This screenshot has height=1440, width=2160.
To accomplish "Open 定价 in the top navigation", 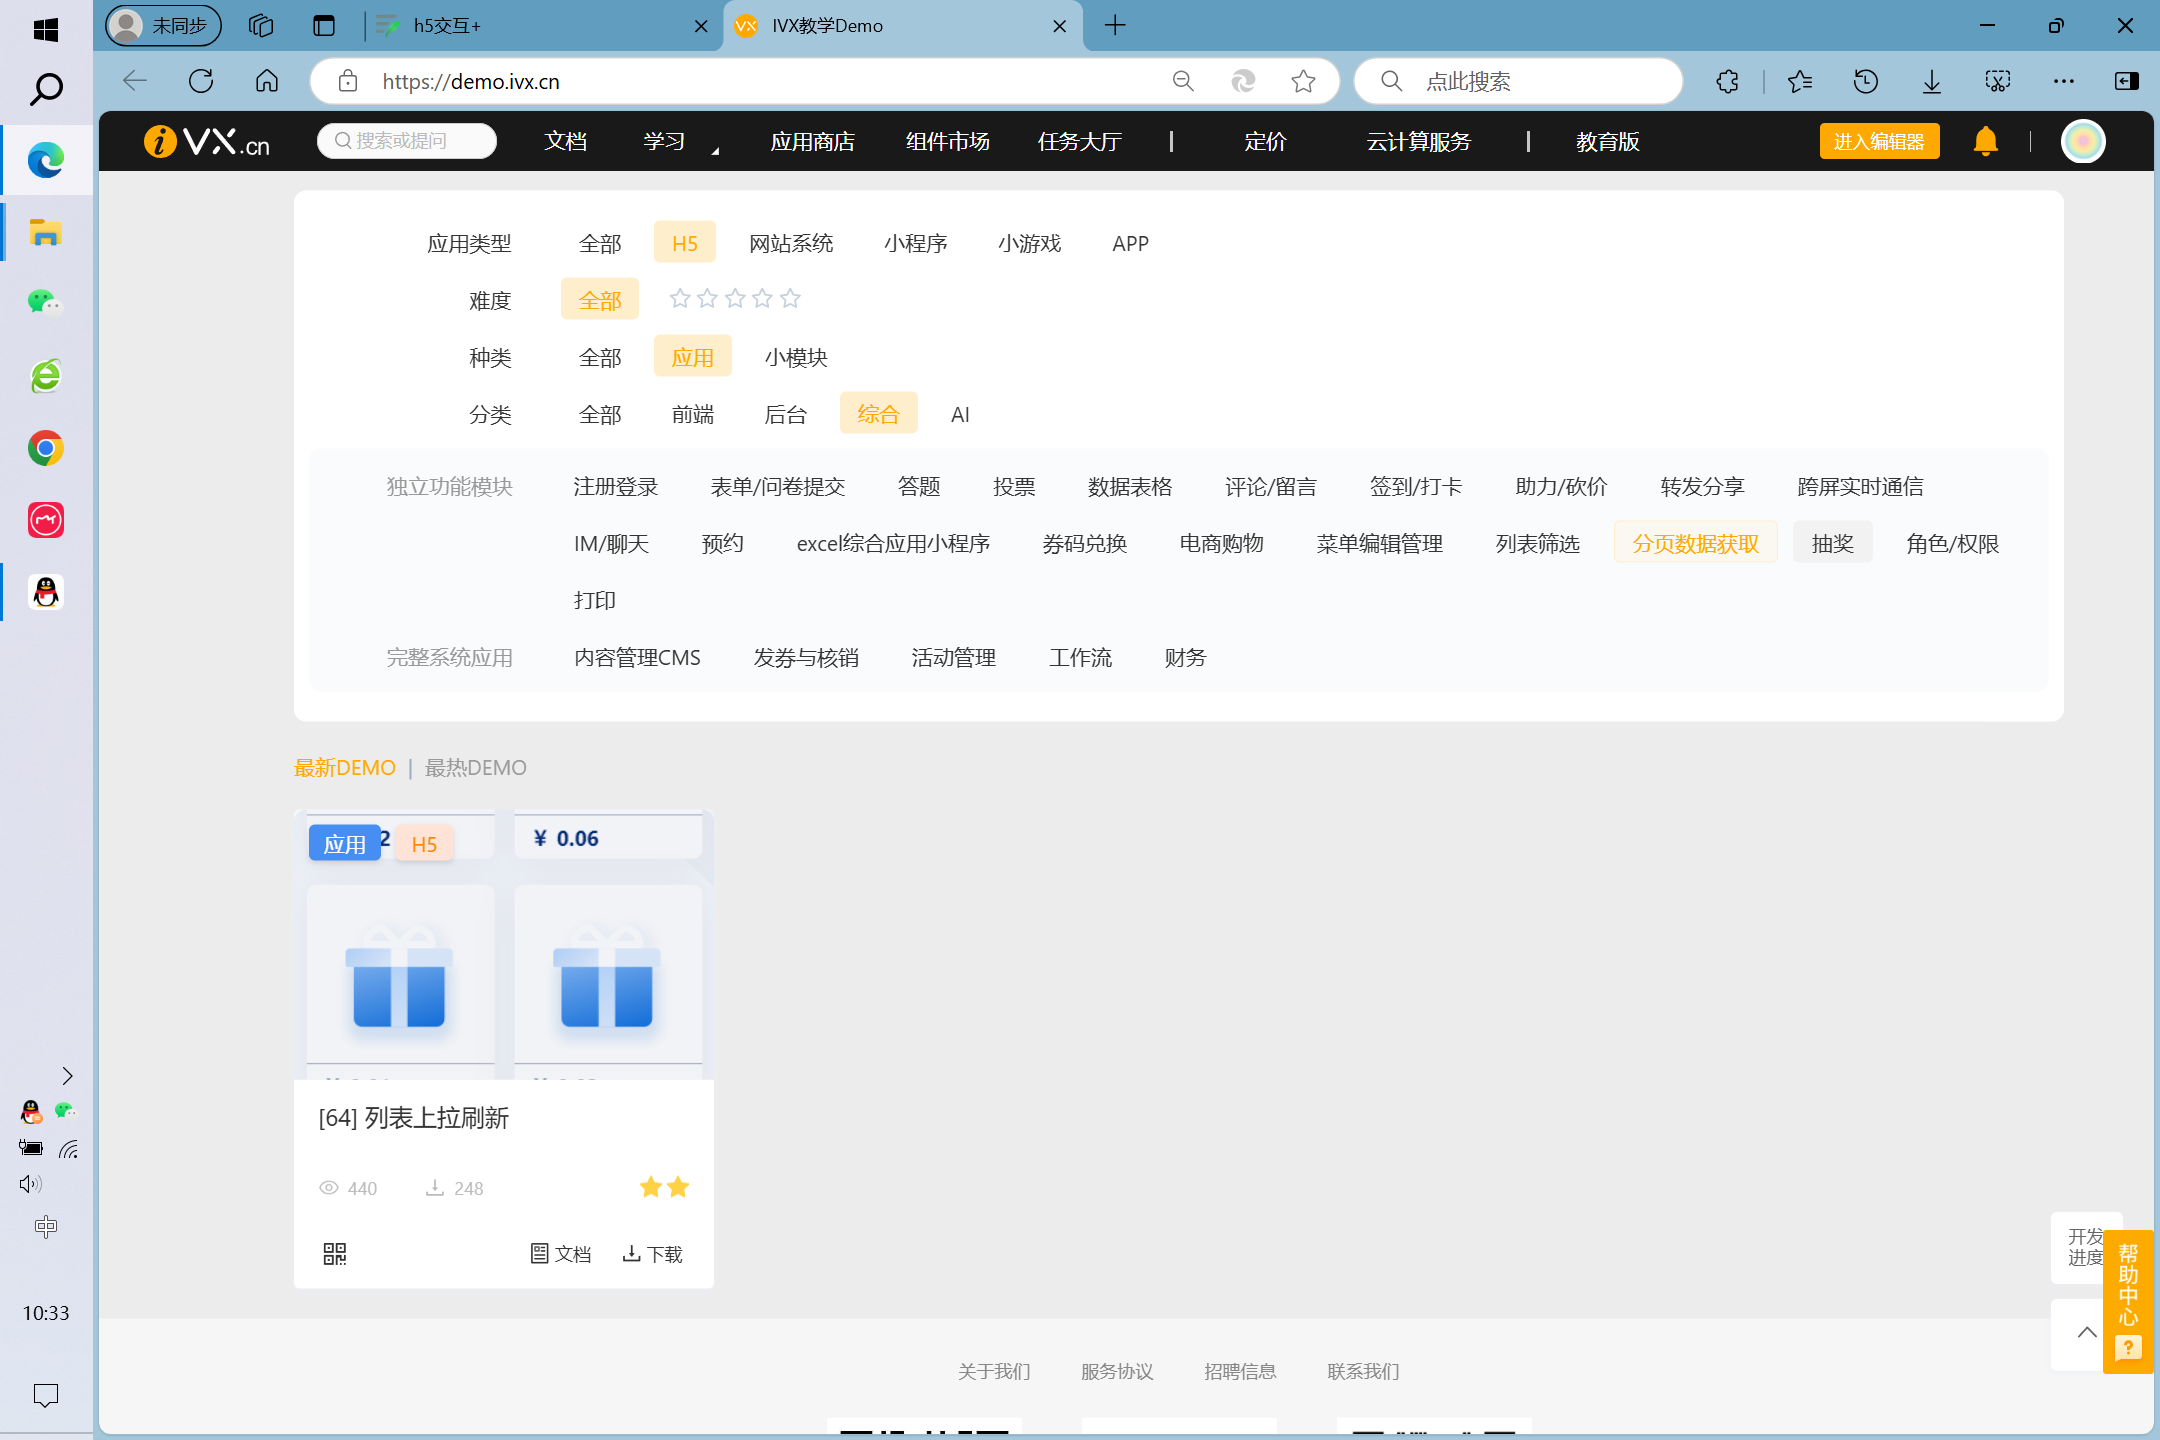I will pos(1265,141).
